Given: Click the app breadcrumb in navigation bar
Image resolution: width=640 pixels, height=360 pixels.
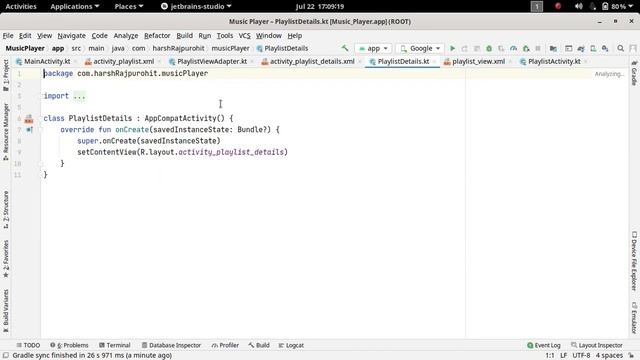Looking at the screenshot, I should pos(58,48).
